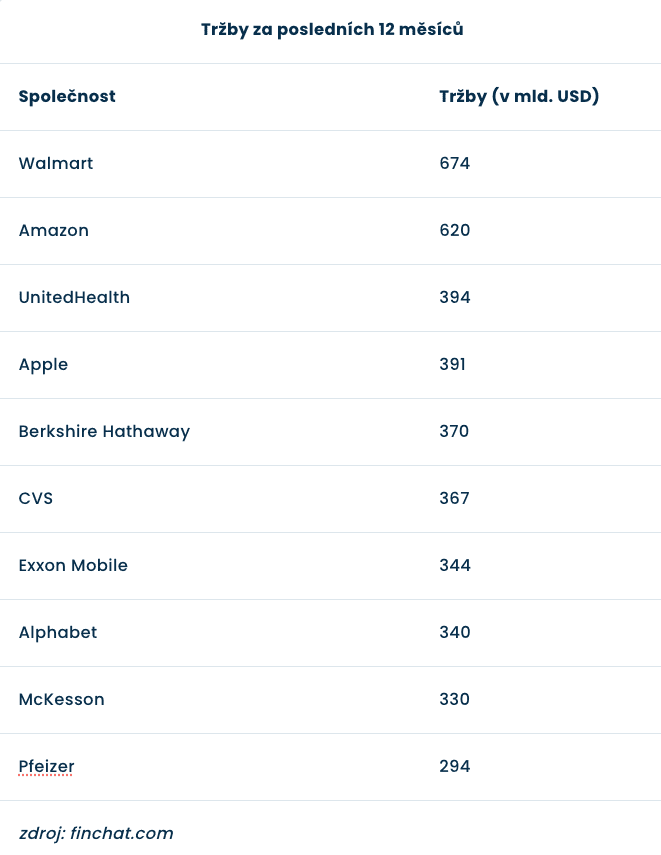Image resolution: width=661 pixels, height=855 pixels.
Task: Click the source text 'zdroj: finchat.com'
Action: click(96, 834)
